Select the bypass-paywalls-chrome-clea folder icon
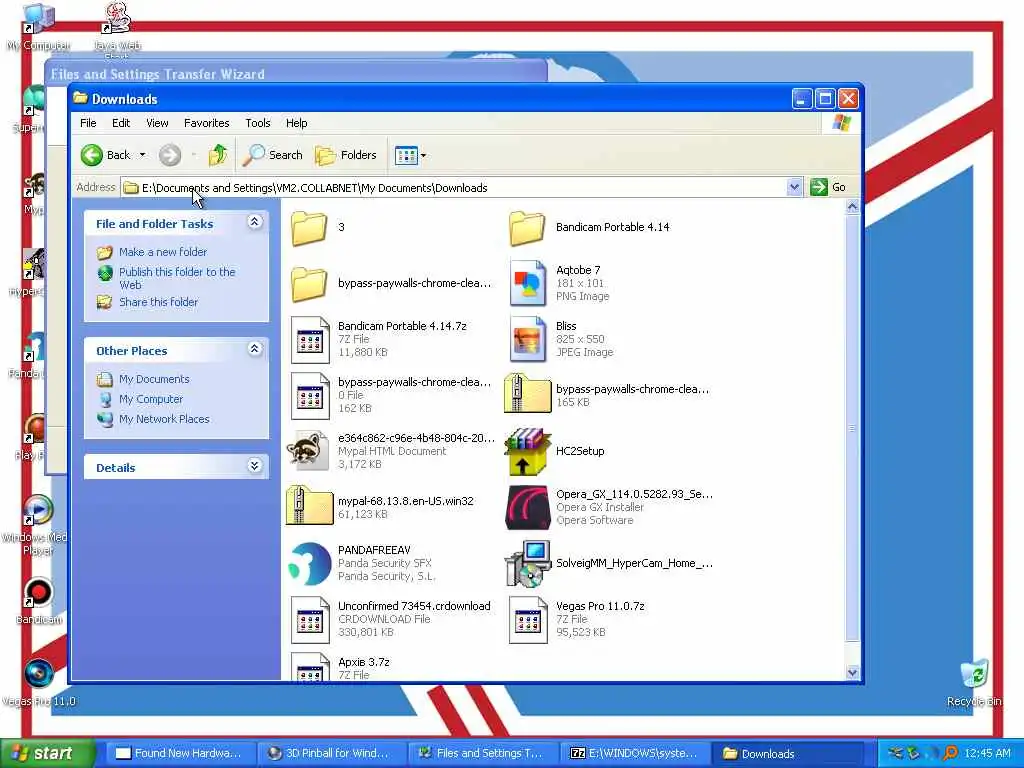The width and height of the screenshot is (1024, 768). click(x=309, y=283)
